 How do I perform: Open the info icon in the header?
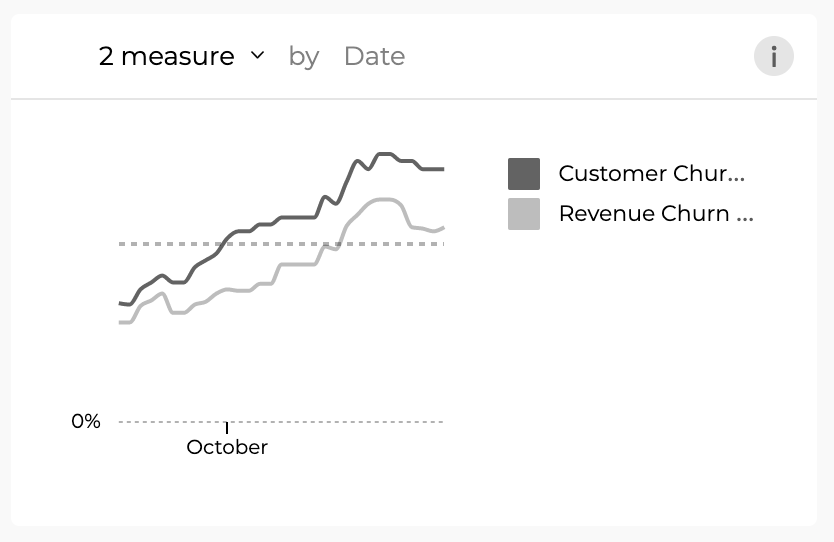tap(773, 56)
